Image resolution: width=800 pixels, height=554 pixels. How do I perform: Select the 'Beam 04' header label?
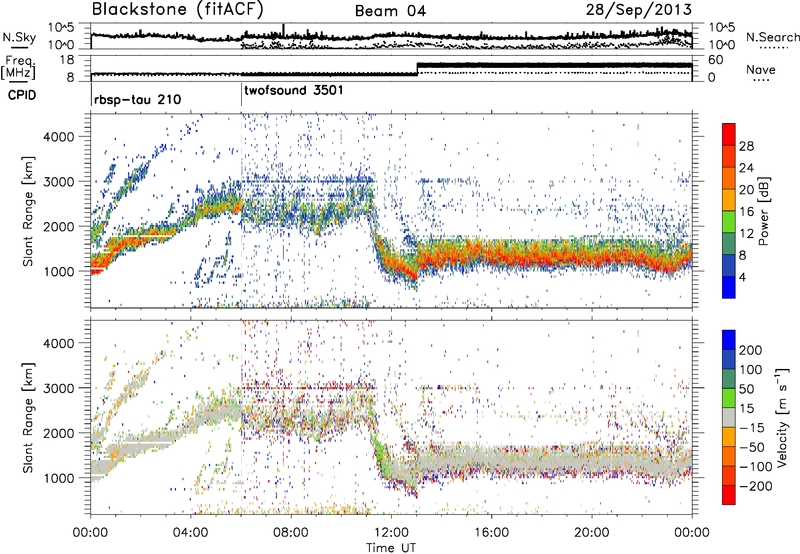tap(390, 11)
